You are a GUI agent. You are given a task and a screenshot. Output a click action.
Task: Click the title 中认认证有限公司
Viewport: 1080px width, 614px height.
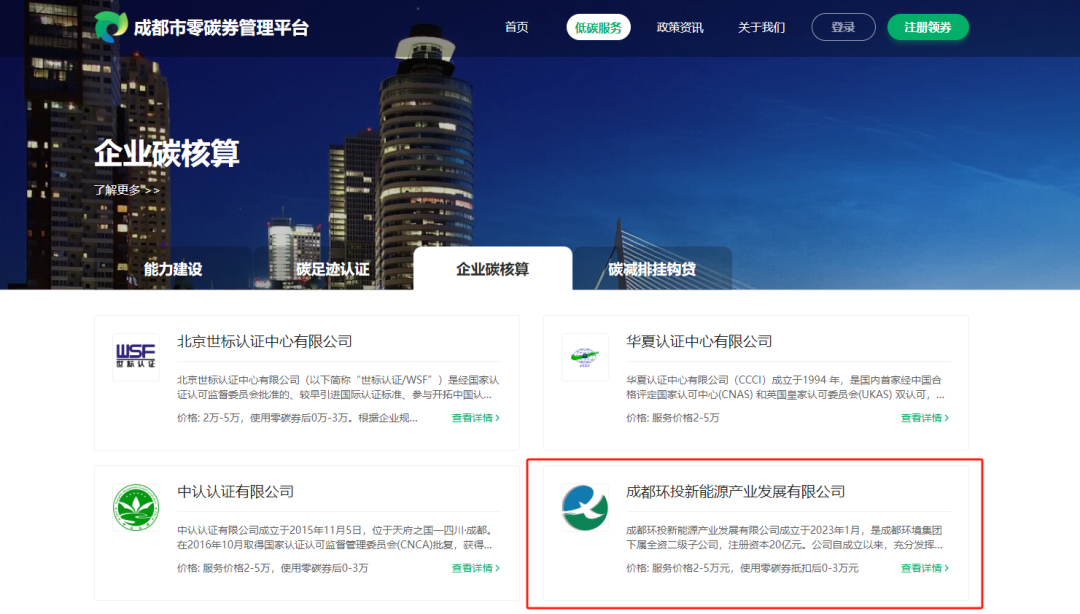(236, 491)
